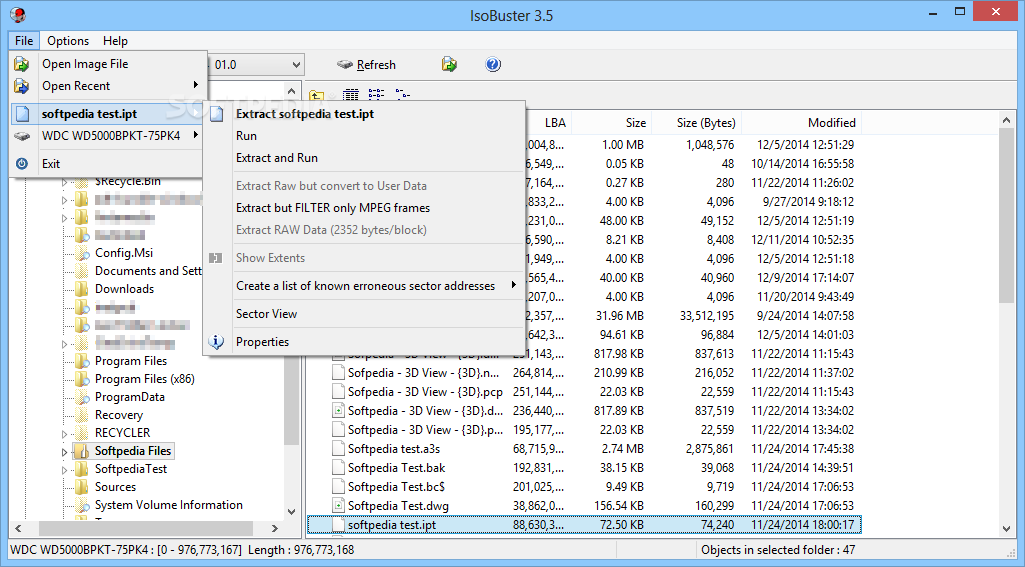Expand the erroneous sector addresses submenu arrow
1025x567 pixels.
(x=514, y=285)
